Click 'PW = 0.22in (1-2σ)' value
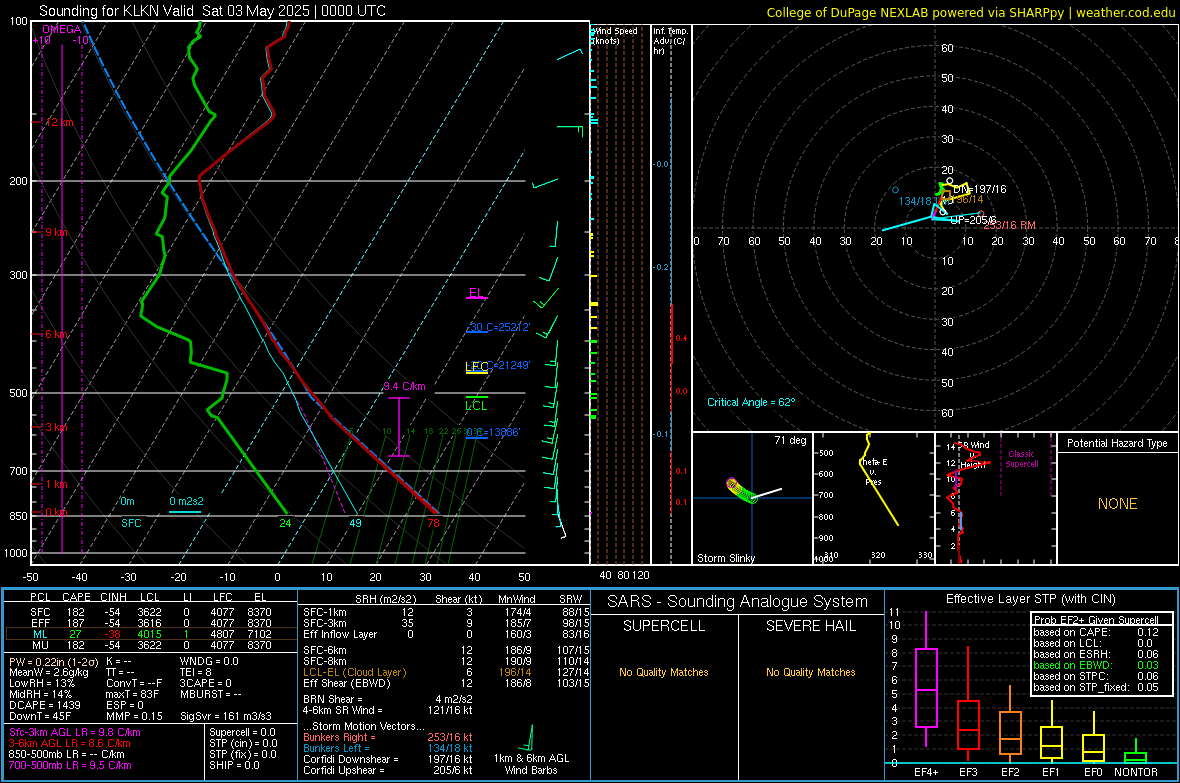This screenshot has width=1180, height=783. point(53,661)
